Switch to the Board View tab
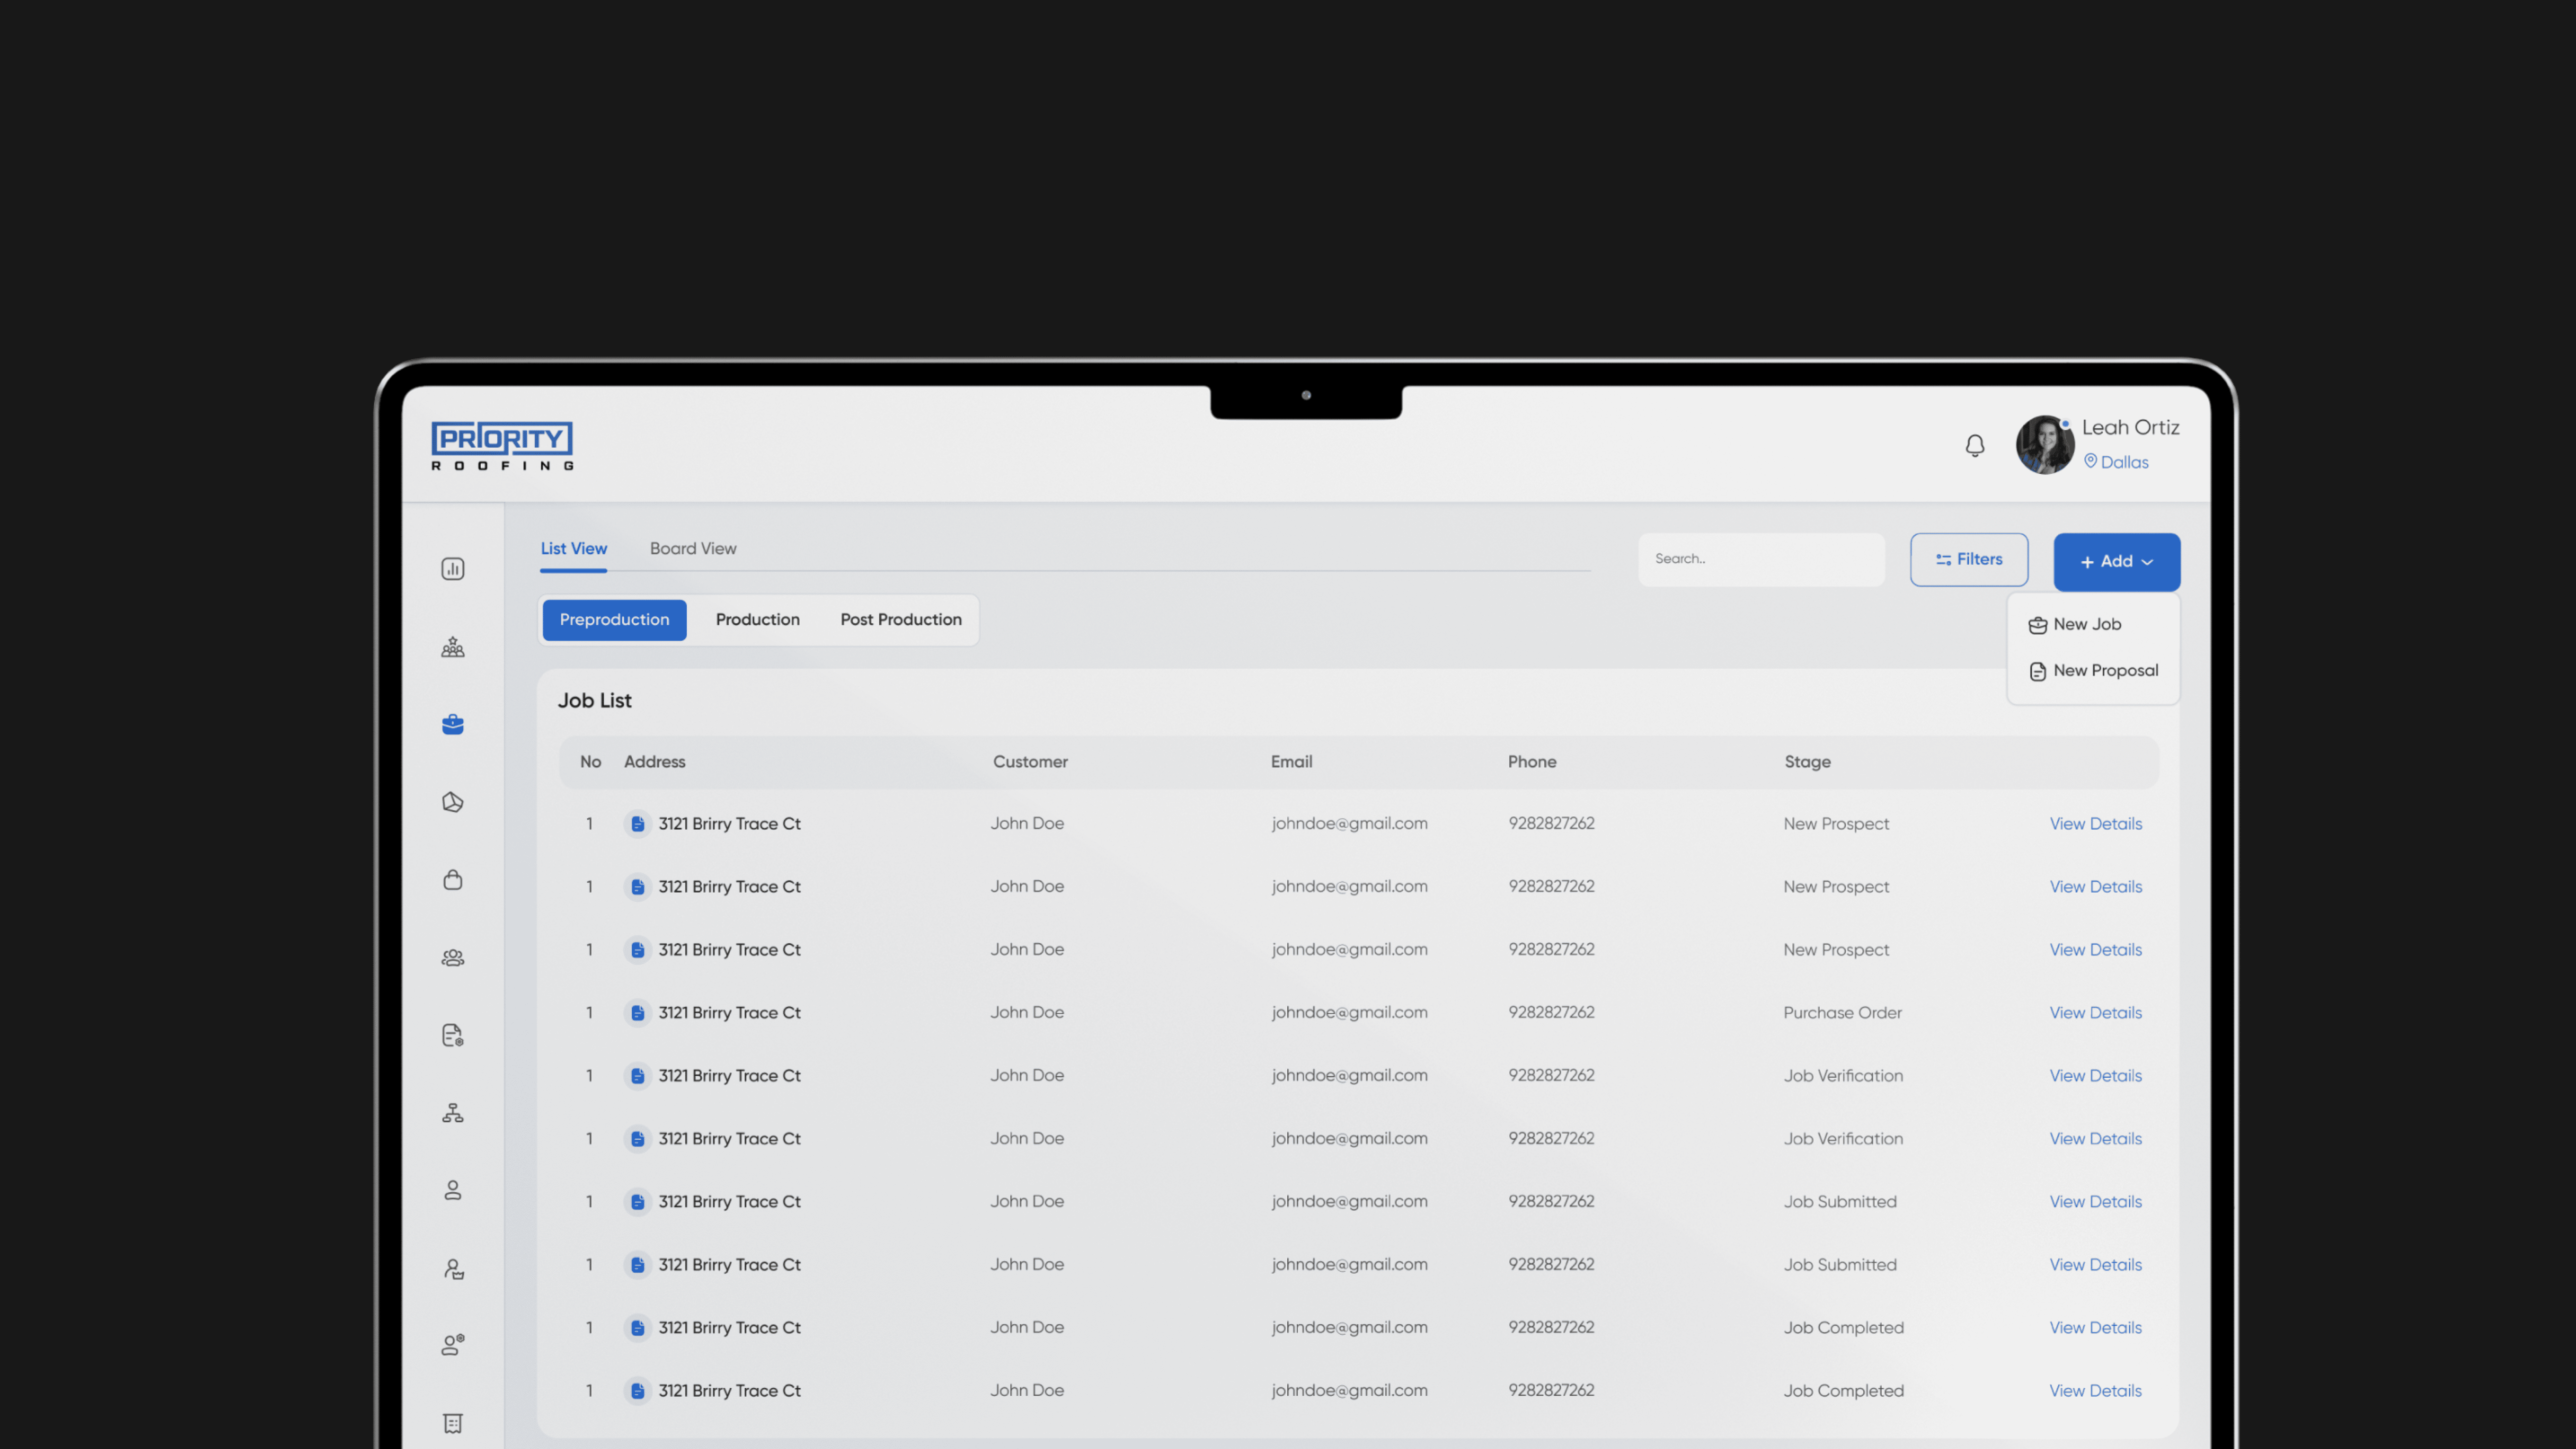This screenshot has width=2576, height=1449. [x=693, y=548]
